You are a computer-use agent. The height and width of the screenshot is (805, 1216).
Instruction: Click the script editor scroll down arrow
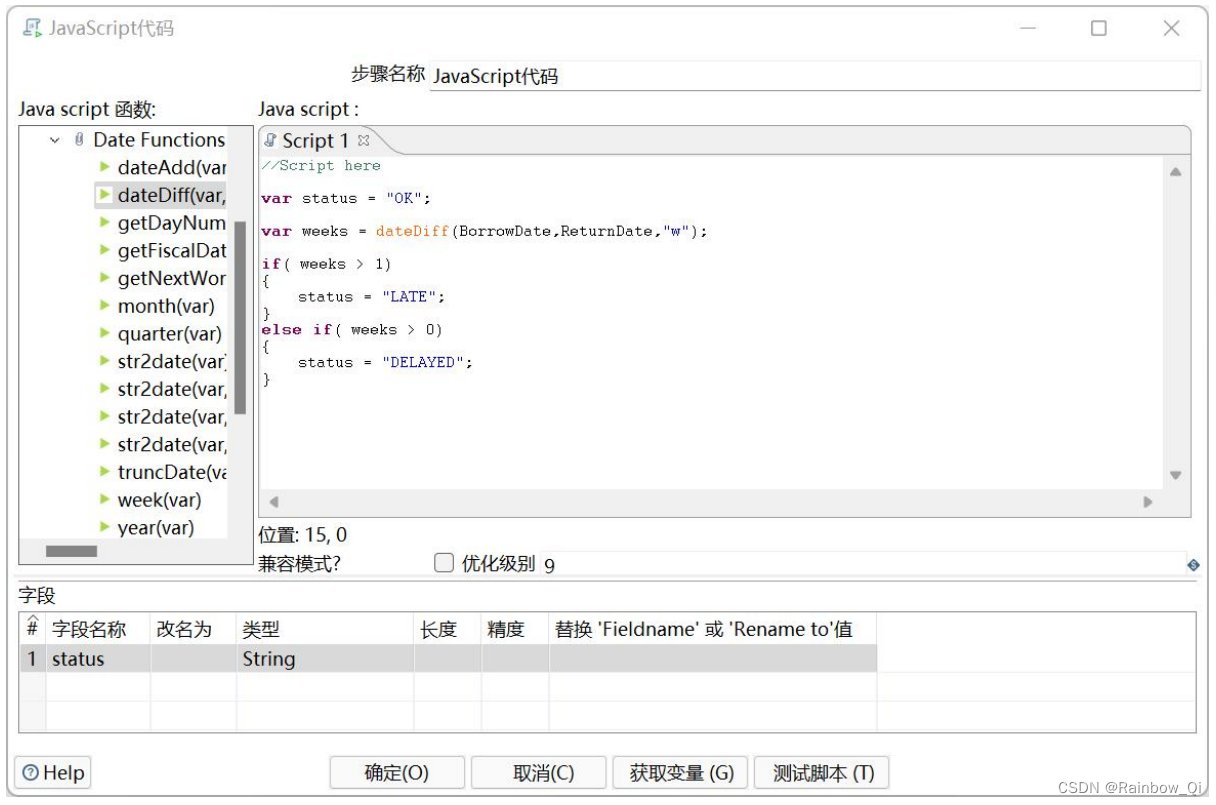1176,475
